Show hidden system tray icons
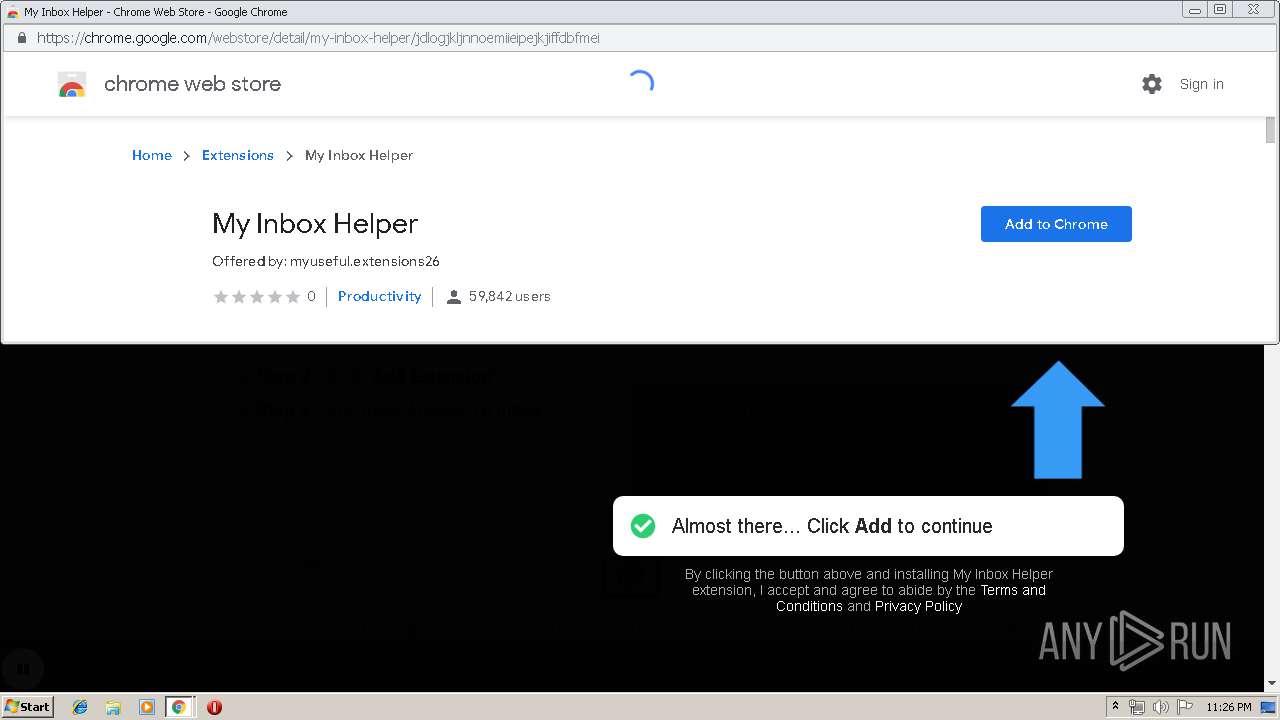The width and height of the screenshot is (1280, 720). pyautogui.click(x=1115, y=707)
